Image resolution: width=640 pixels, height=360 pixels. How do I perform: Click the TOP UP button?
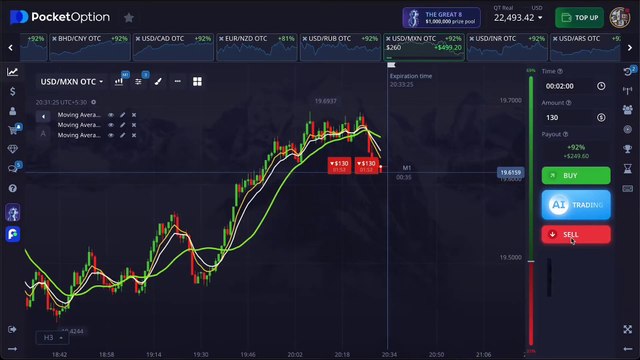(x=579, y=18)
